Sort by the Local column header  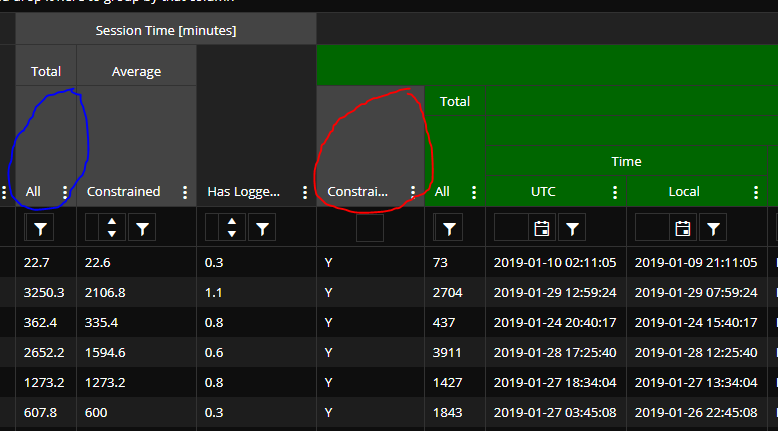click(x=684, y=192)
